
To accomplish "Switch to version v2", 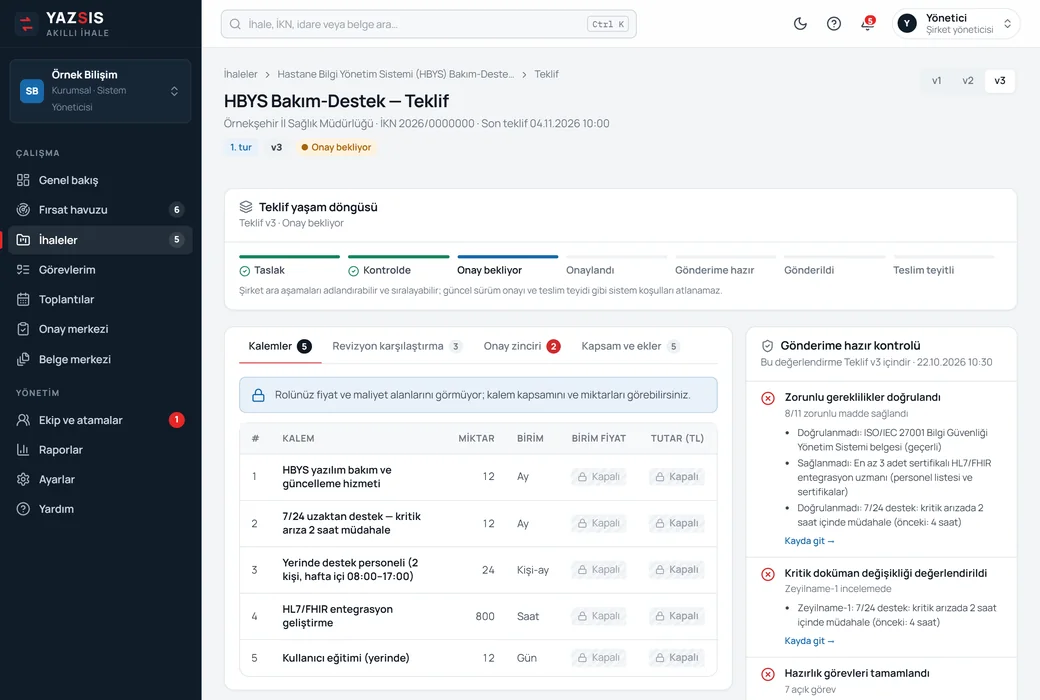I will [x=968, y=80].
